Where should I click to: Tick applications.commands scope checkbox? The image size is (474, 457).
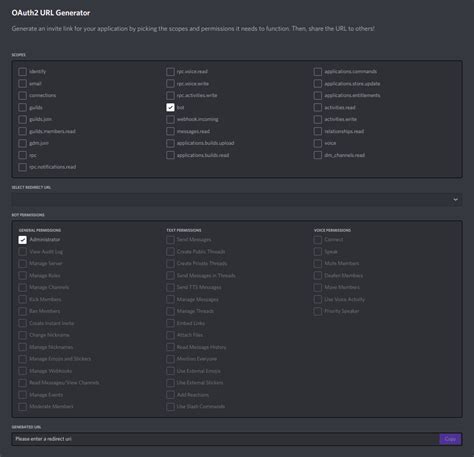click(x=318, y=72)
